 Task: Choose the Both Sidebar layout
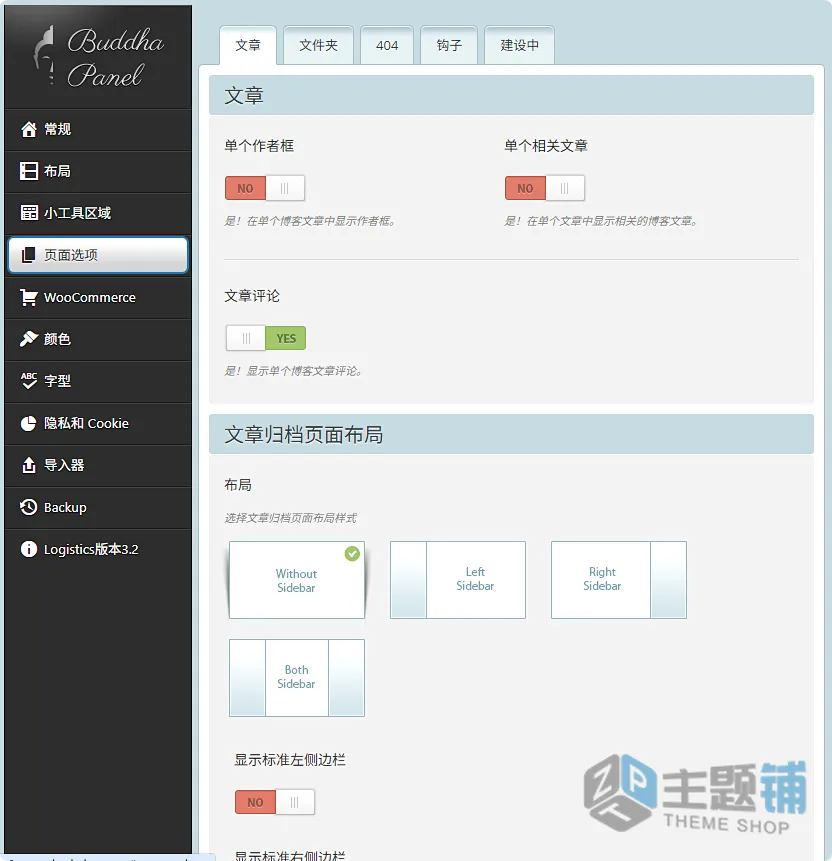(x=297, y=678)
